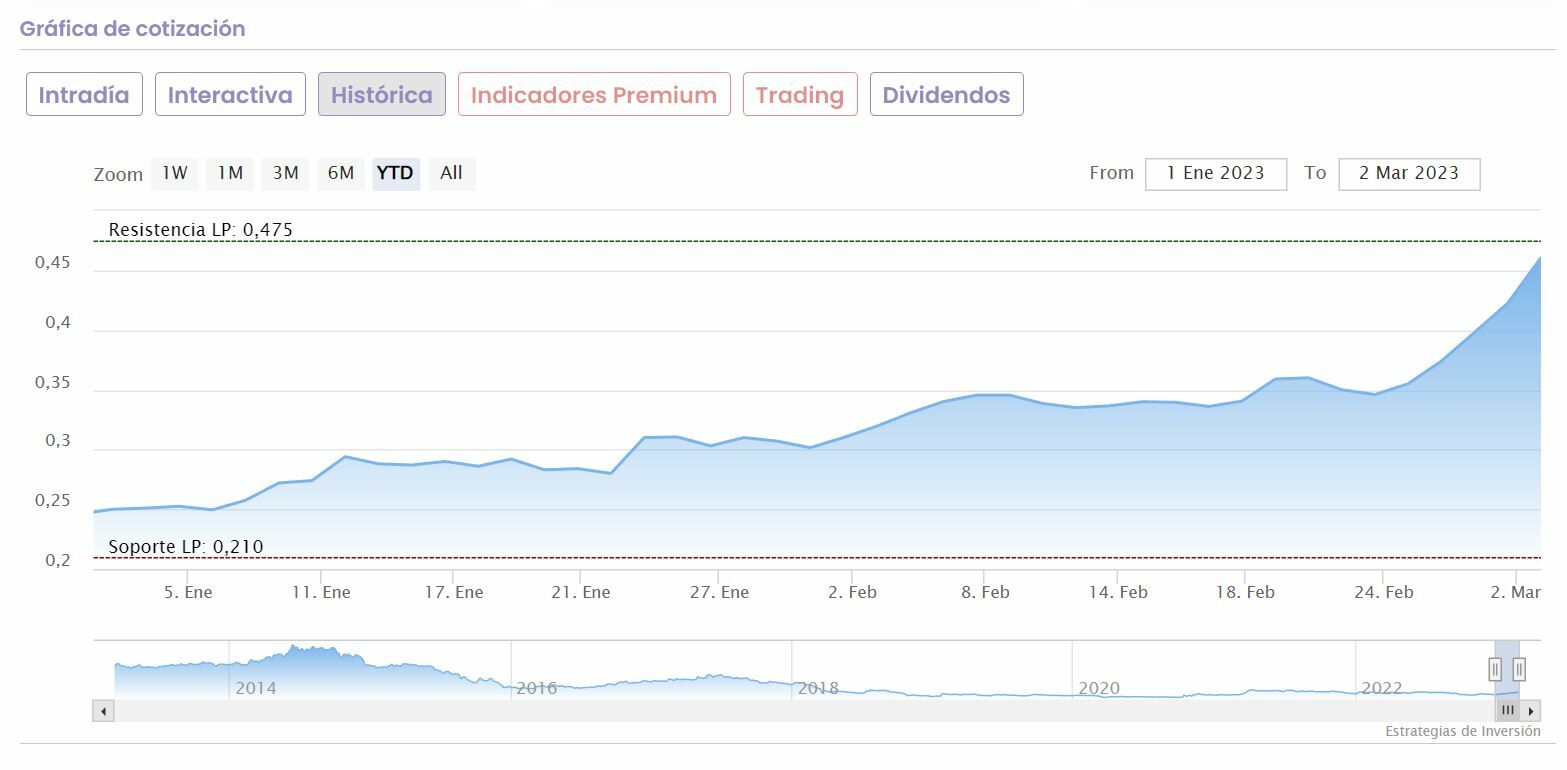The image size is (1567, 770).
Task: Set zoom range to 1M
Action: tap(230, 173)
